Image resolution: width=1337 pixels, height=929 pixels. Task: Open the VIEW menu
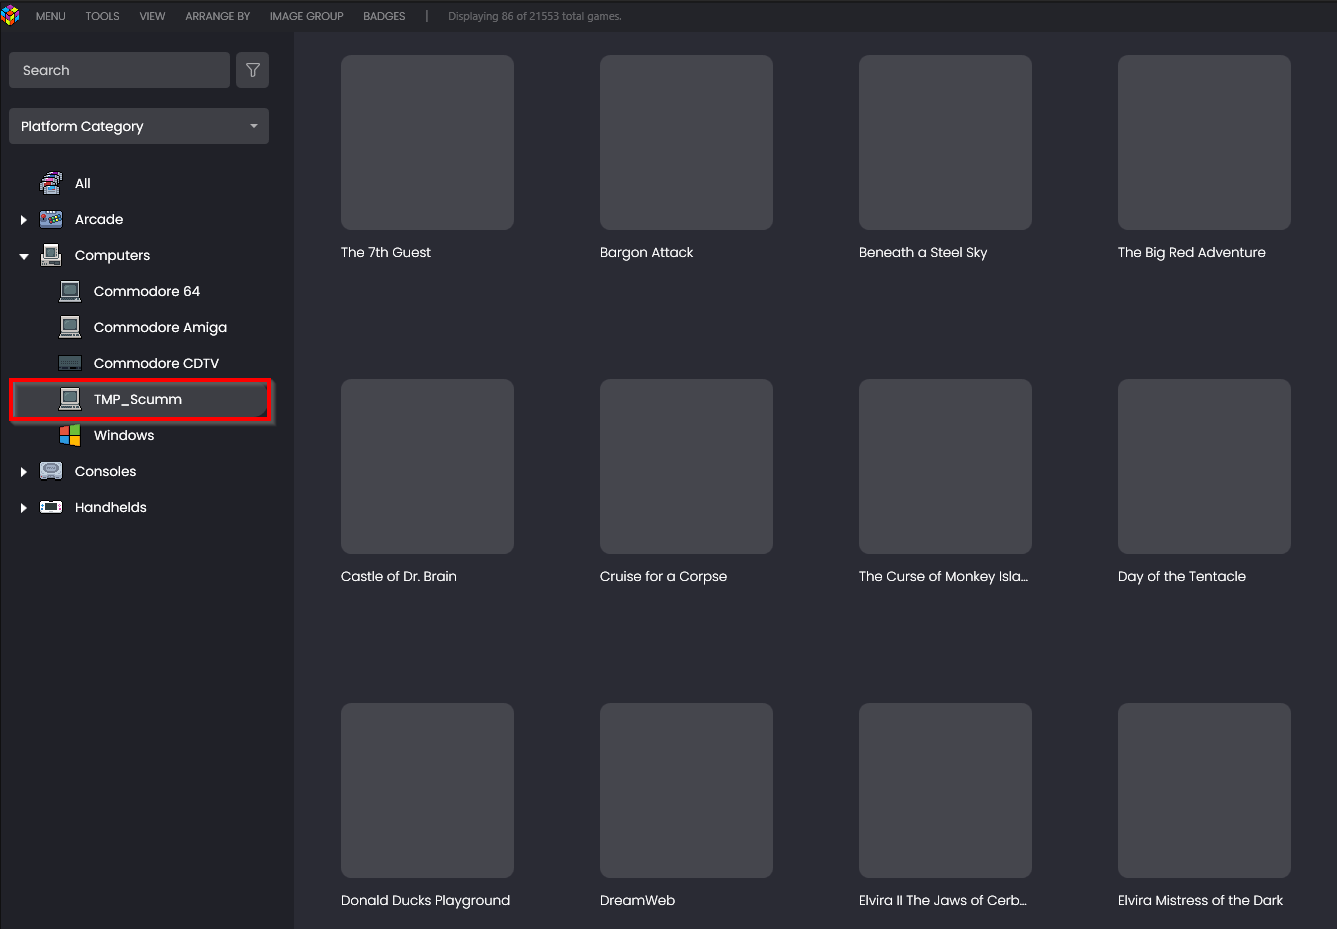point(152,16)
